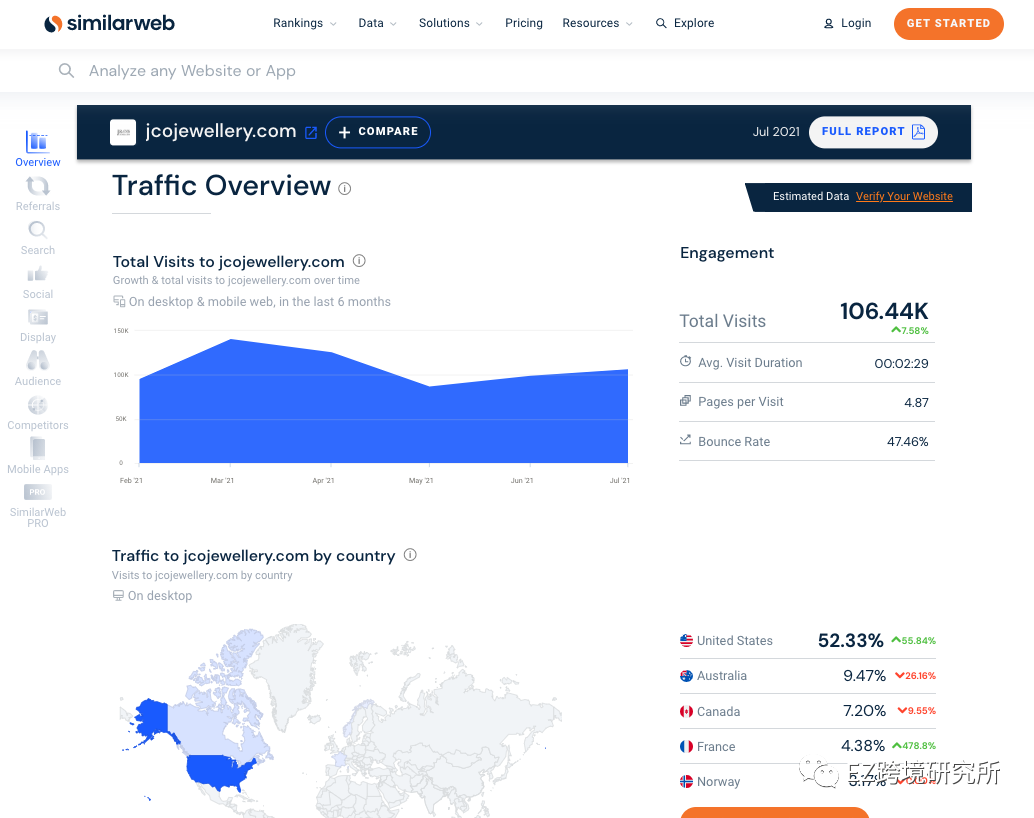The width and height of the screenshot is (1034, 818).
Task: Click the Pages per Visit icon
Action: click(x=686, y=400)
